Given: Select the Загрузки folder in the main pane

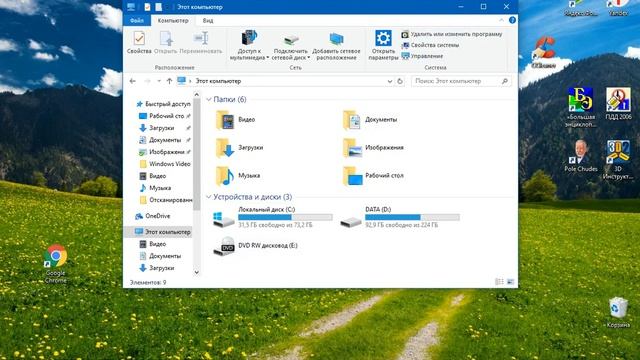Looking at the screenshot, I should 240,148.
